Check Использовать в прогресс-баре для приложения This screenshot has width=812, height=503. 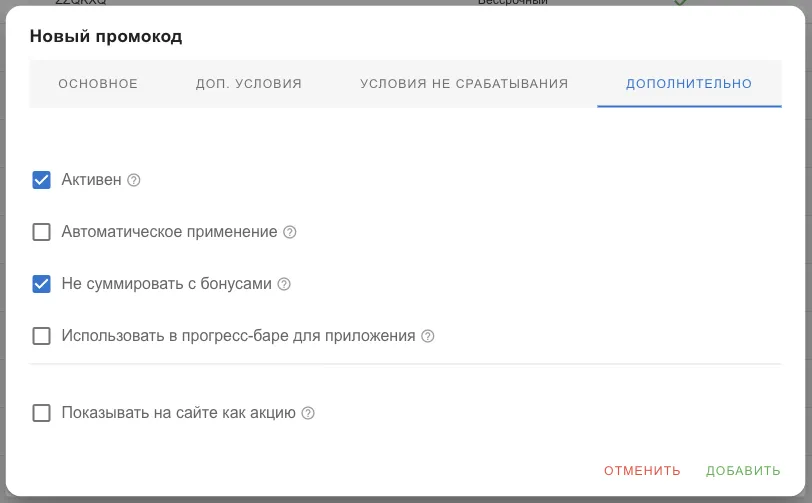[x=41, y=336]
